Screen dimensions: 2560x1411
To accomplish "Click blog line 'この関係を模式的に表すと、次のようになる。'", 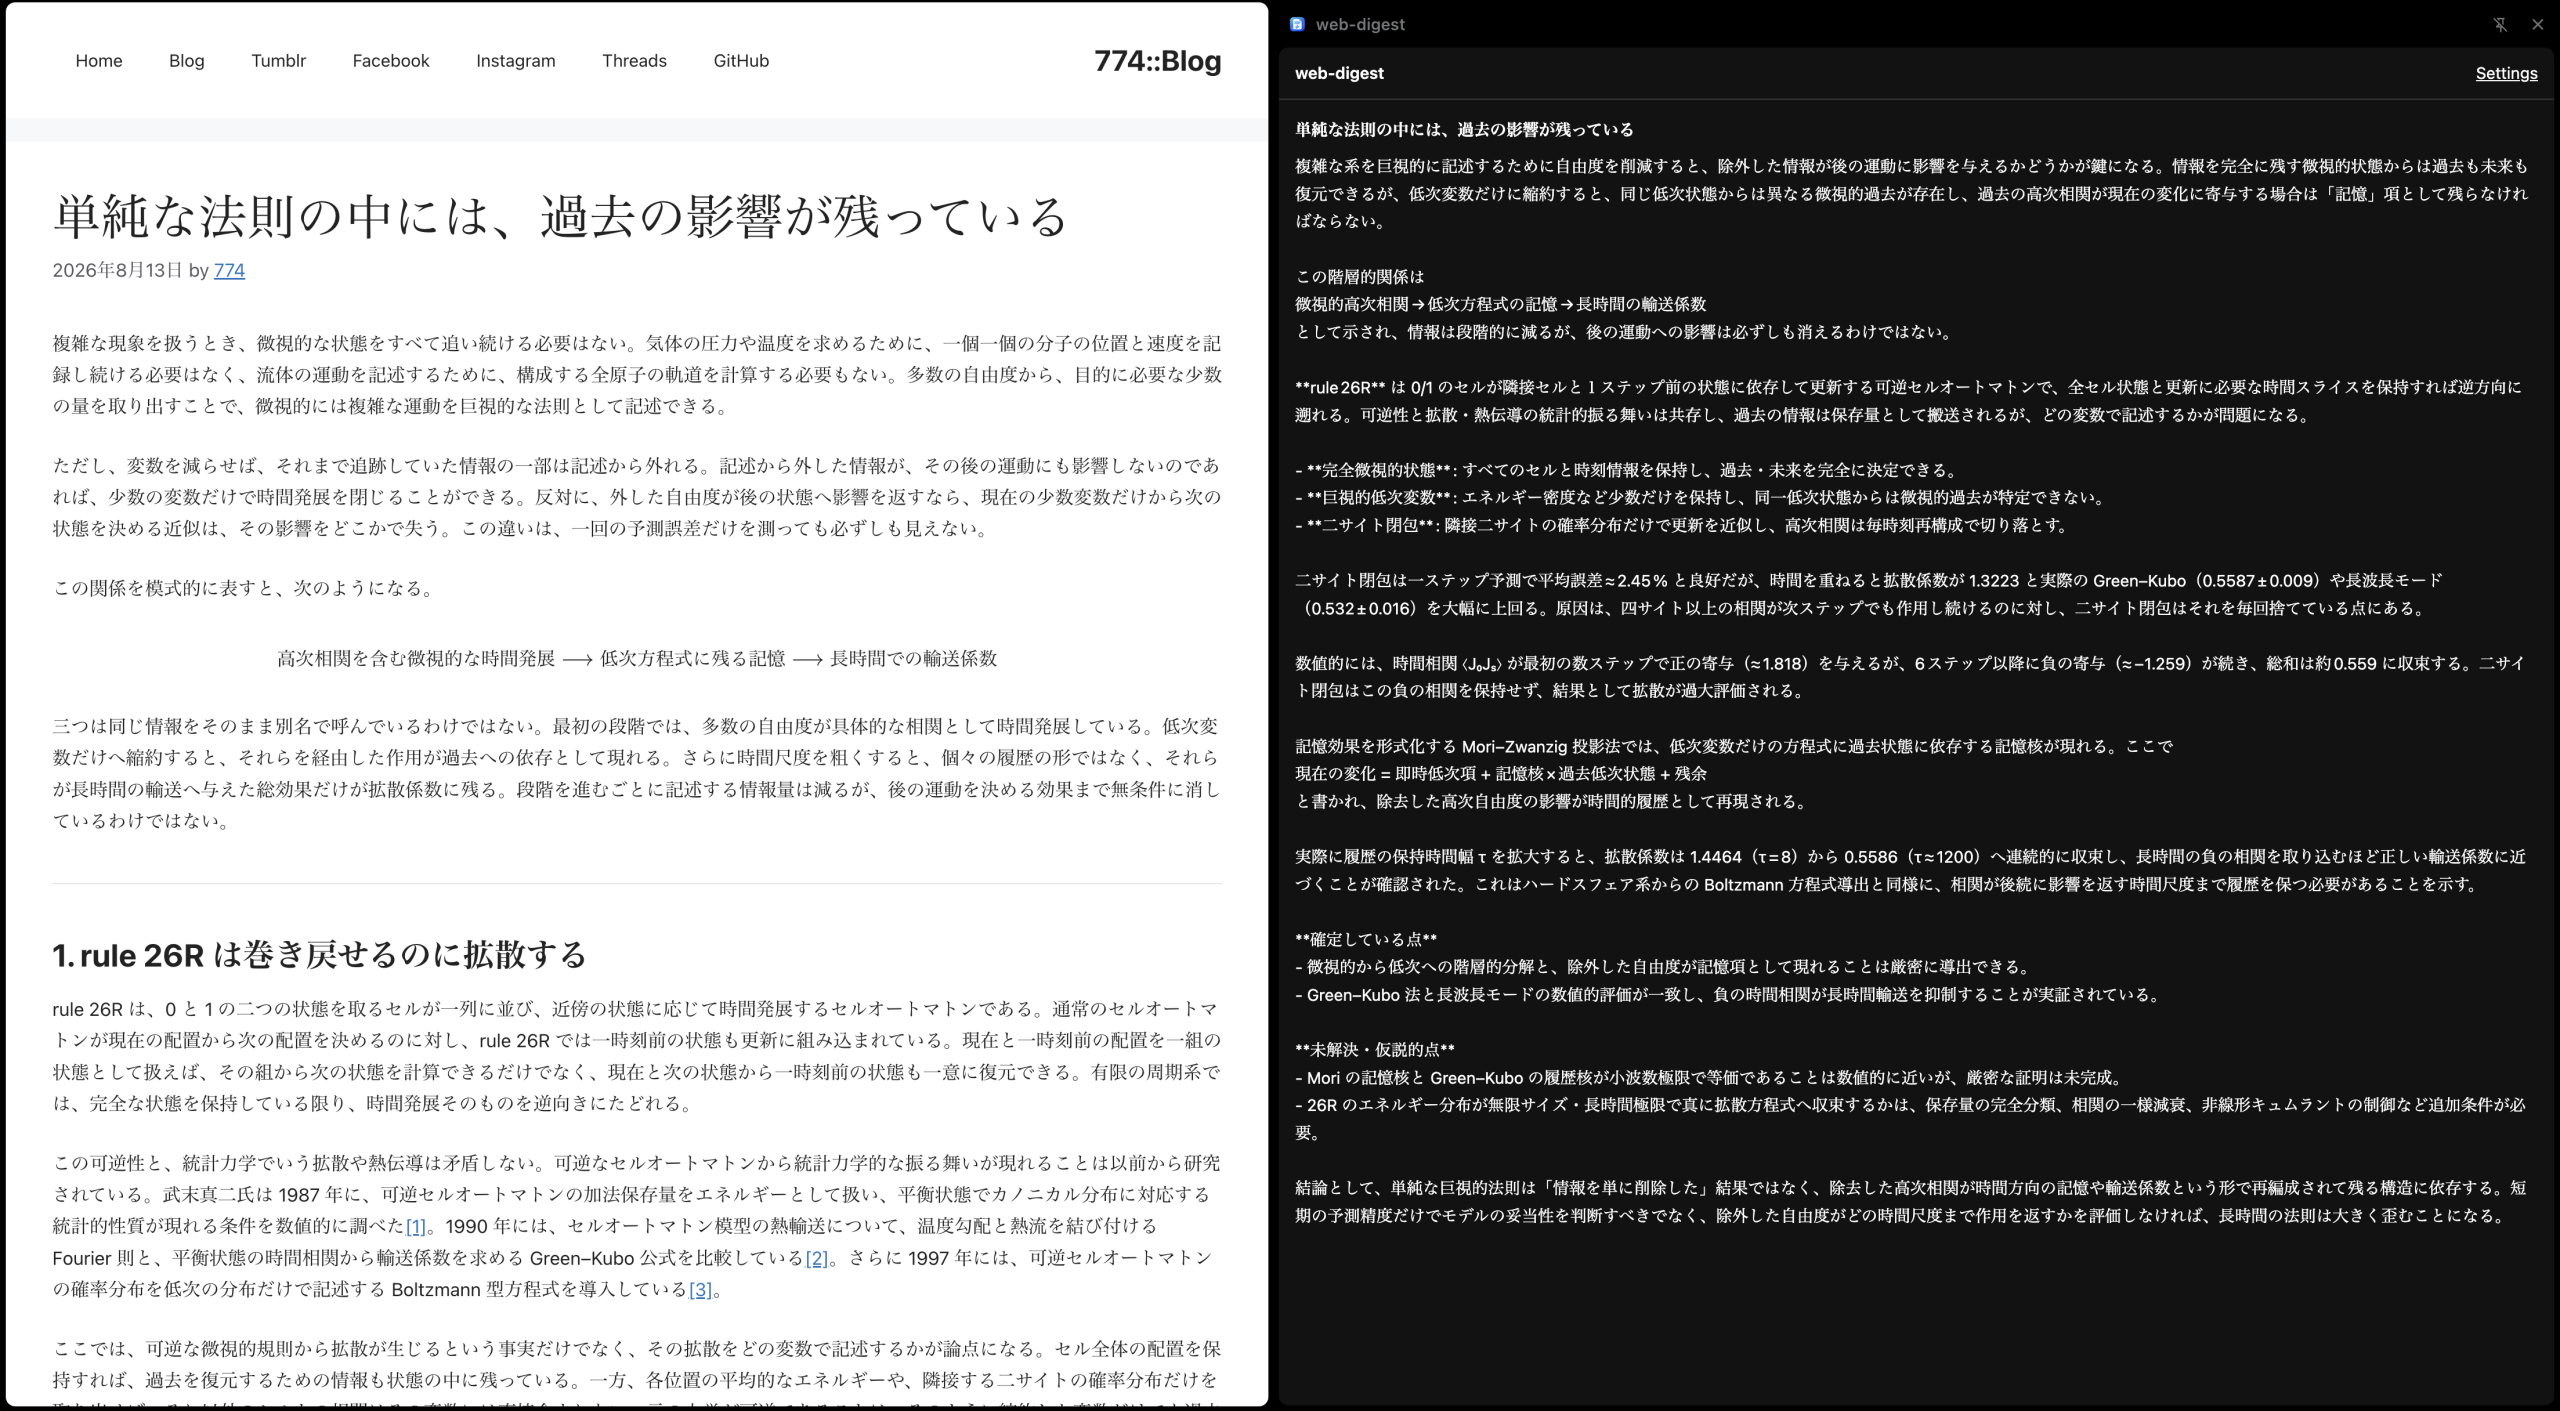I will tap(246, 588).
